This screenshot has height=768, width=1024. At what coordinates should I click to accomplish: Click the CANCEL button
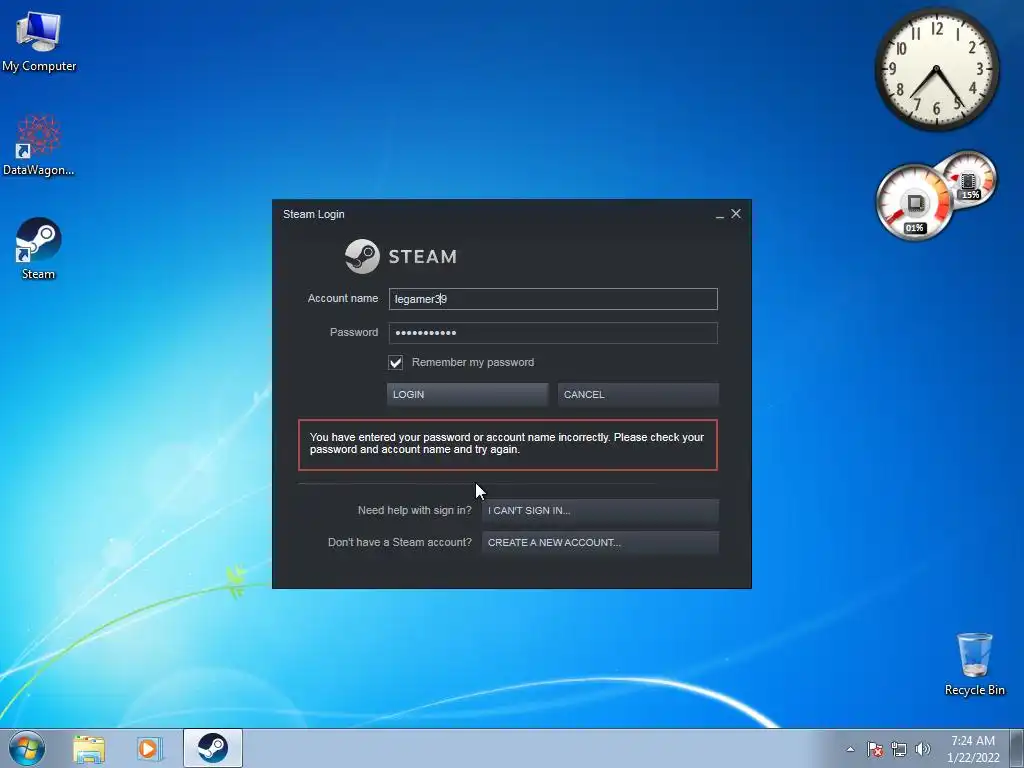[638, 394]
